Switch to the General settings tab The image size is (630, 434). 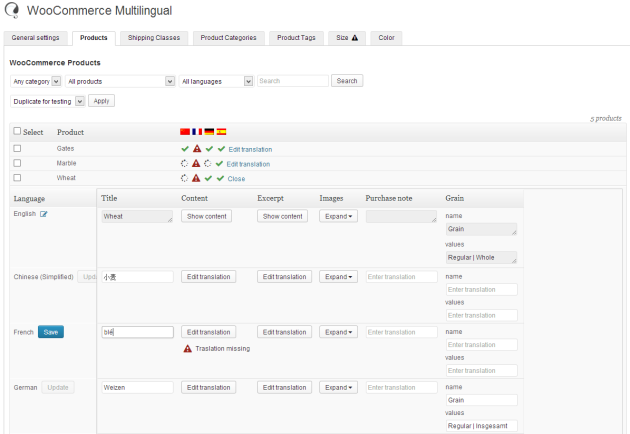point(35,38)
